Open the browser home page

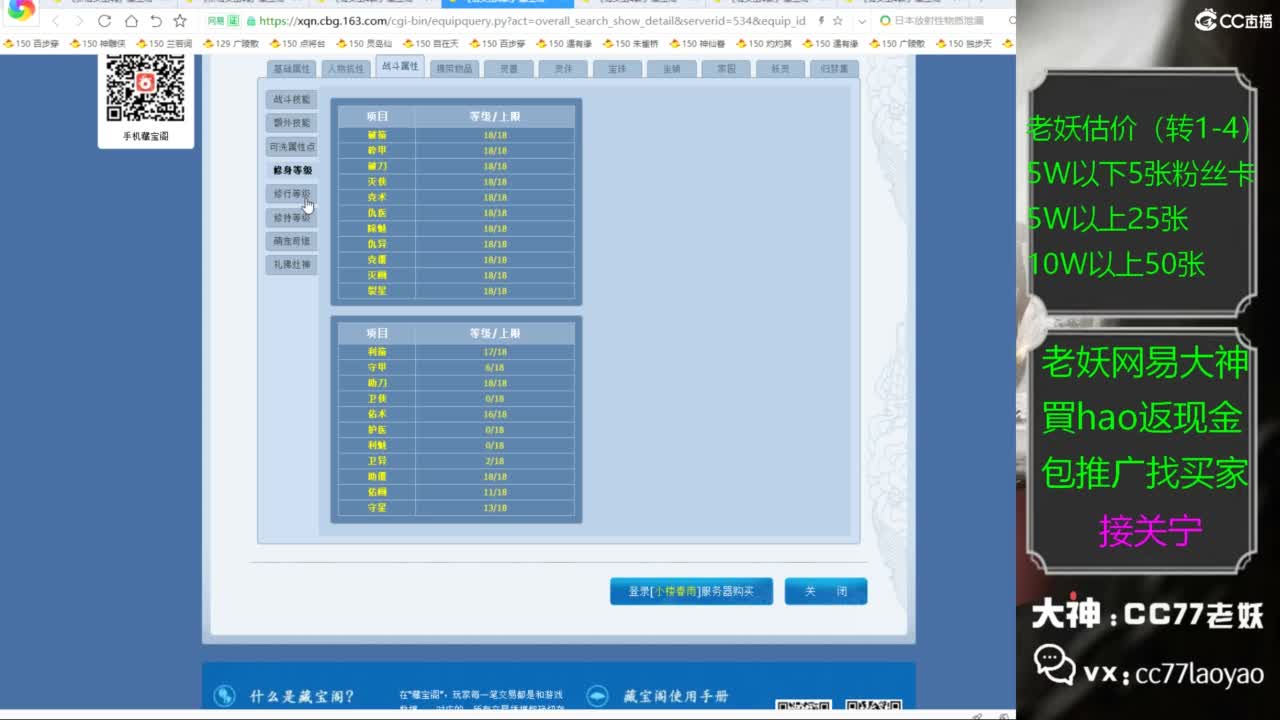[x=131, y=21]
